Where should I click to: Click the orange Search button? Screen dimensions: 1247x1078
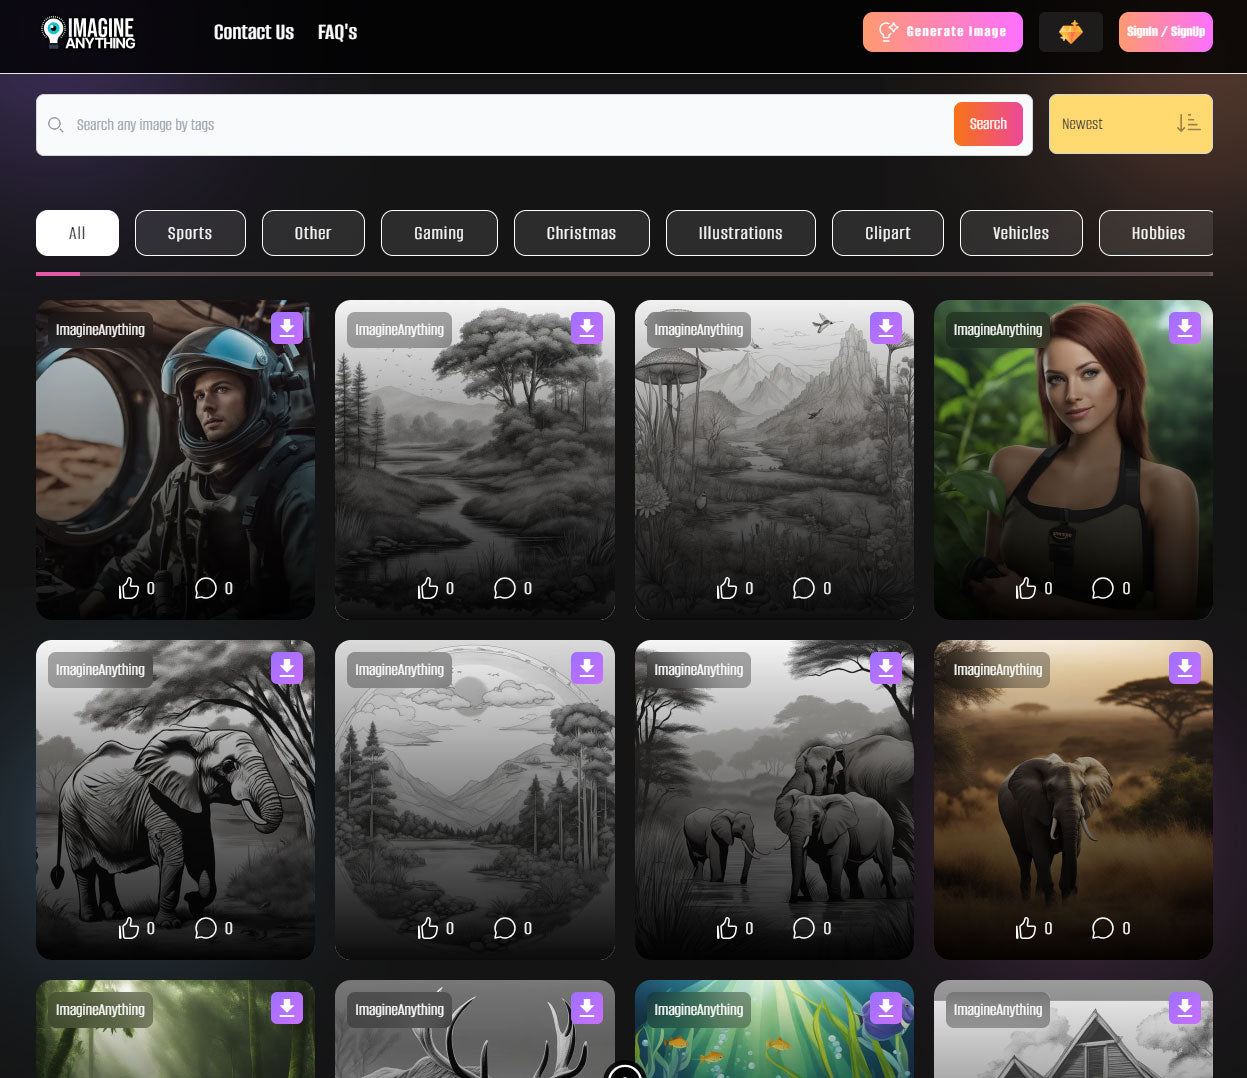988,124
